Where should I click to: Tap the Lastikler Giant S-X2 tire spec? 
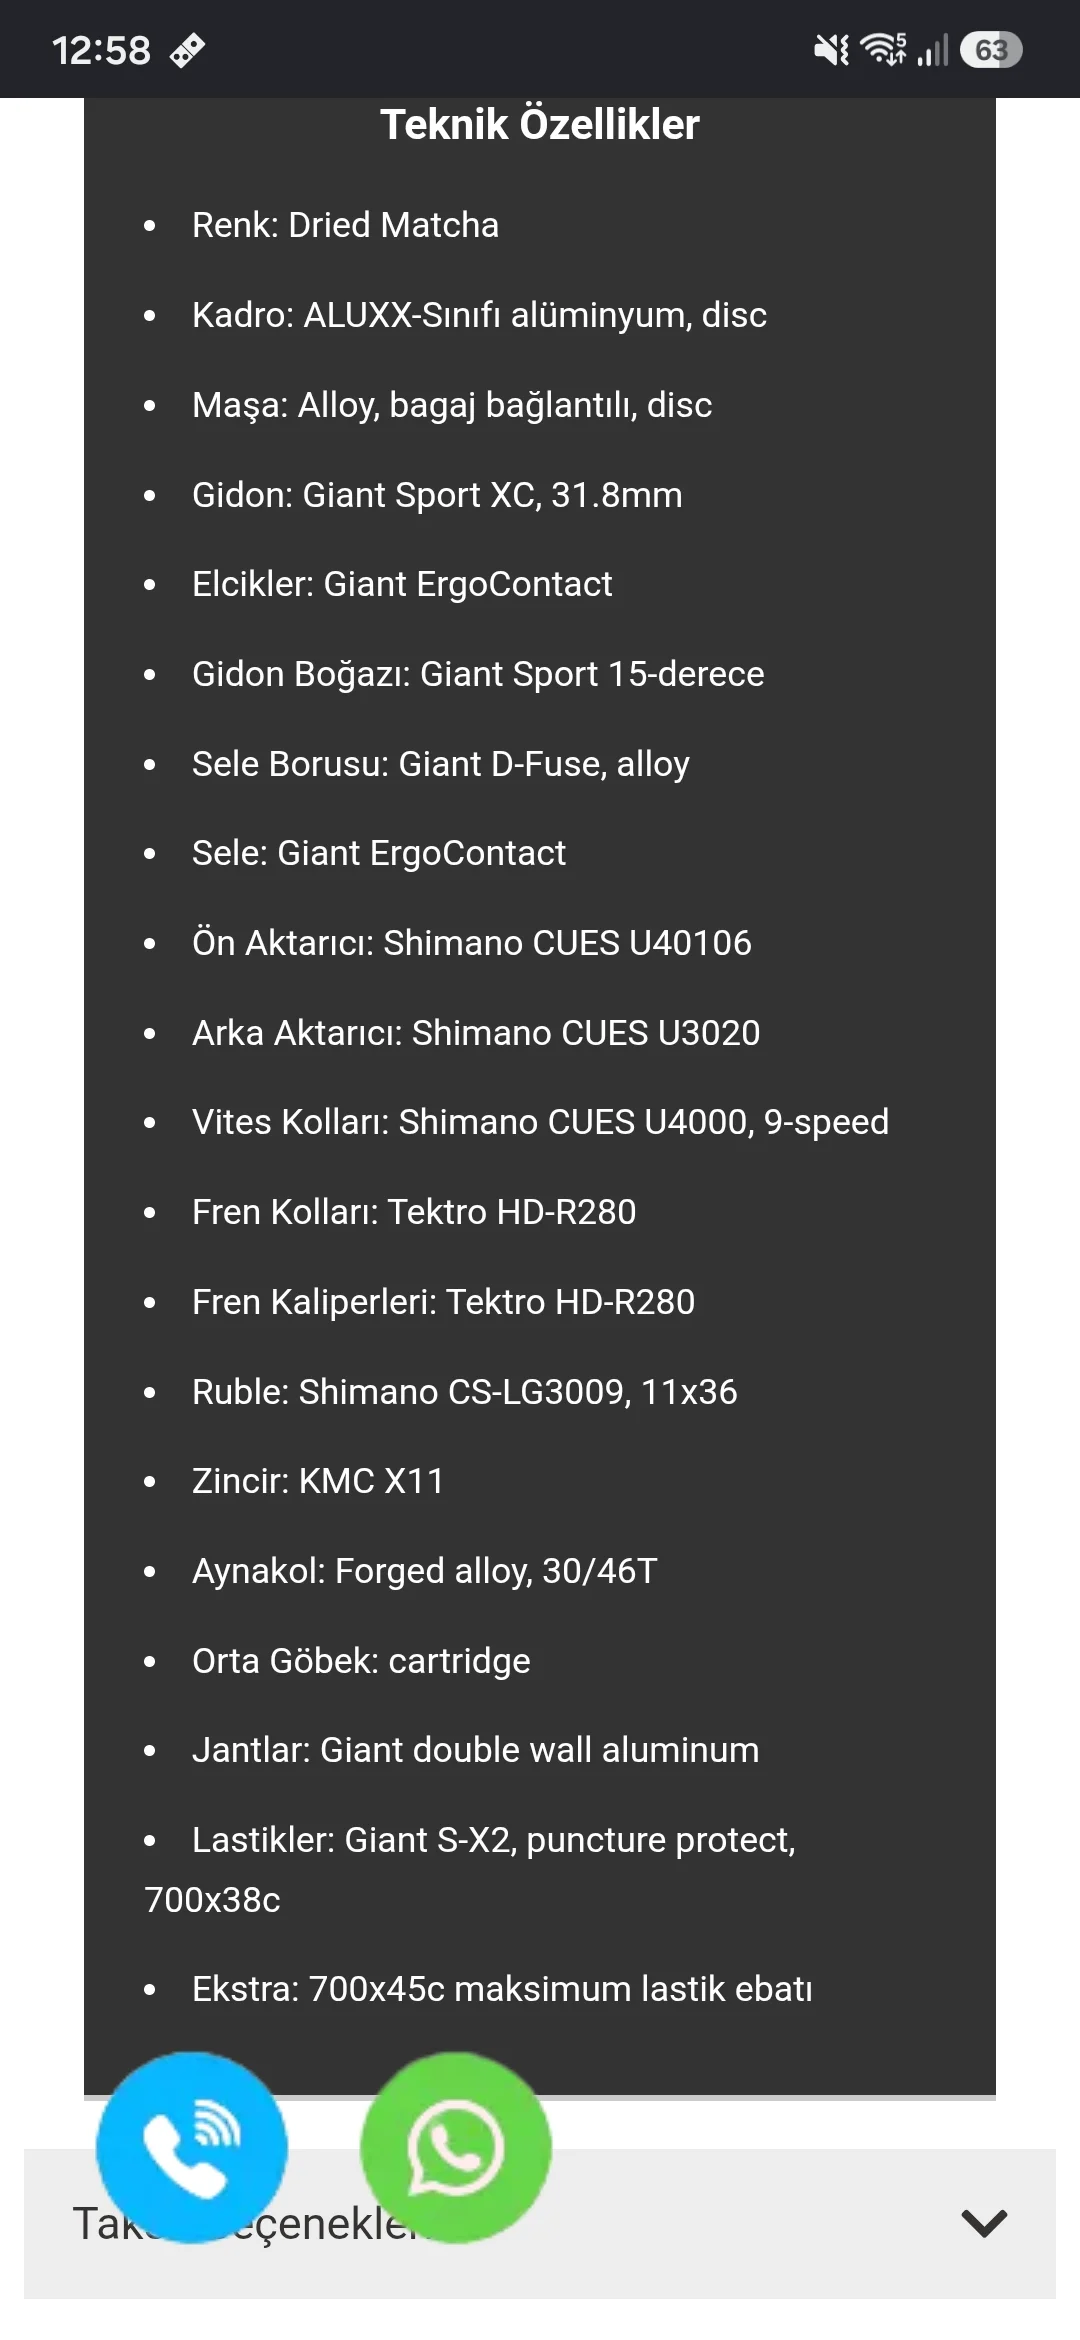470,1869
